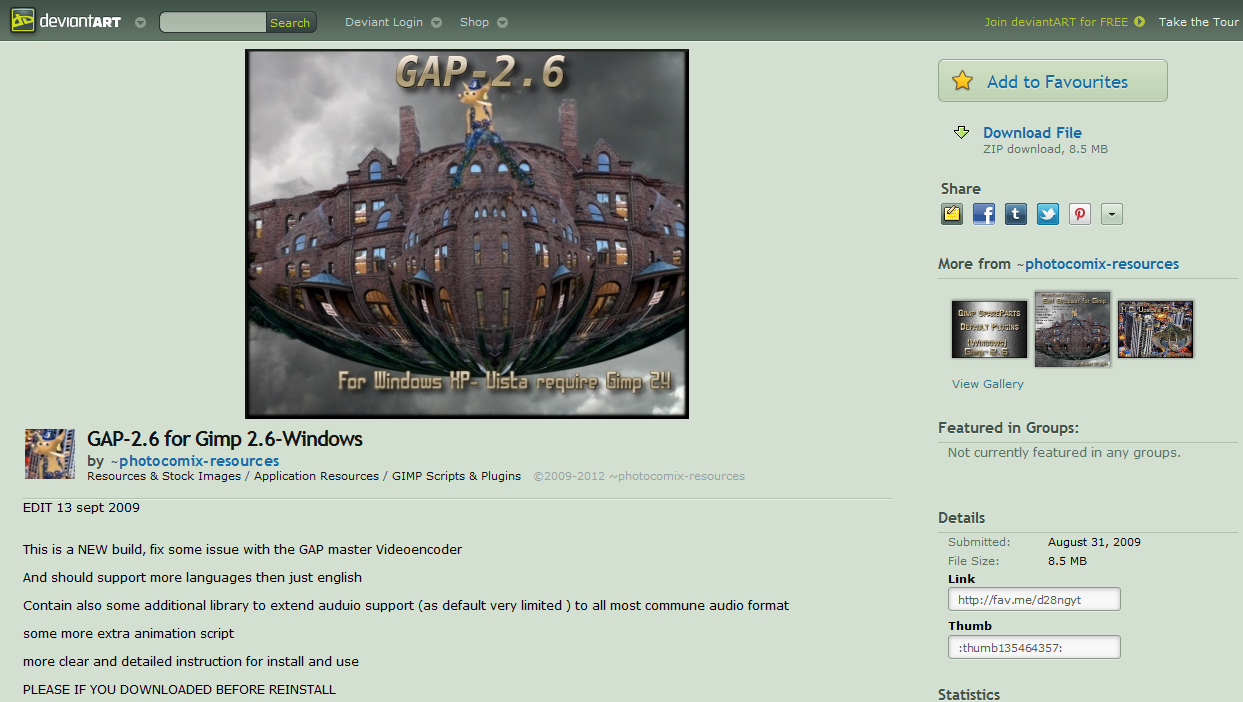This screenshot has height=702, width=1243.
Task: Open Resources & Stock Images category
Action: click(x=164, y=476)
